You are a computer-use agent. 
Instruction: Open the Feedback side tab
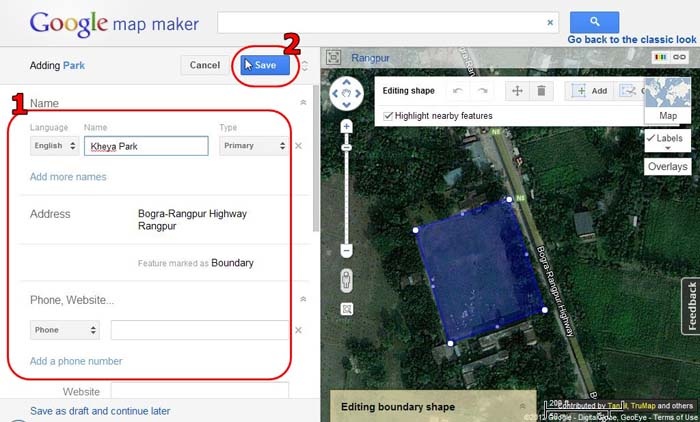(x=691, y=306)
